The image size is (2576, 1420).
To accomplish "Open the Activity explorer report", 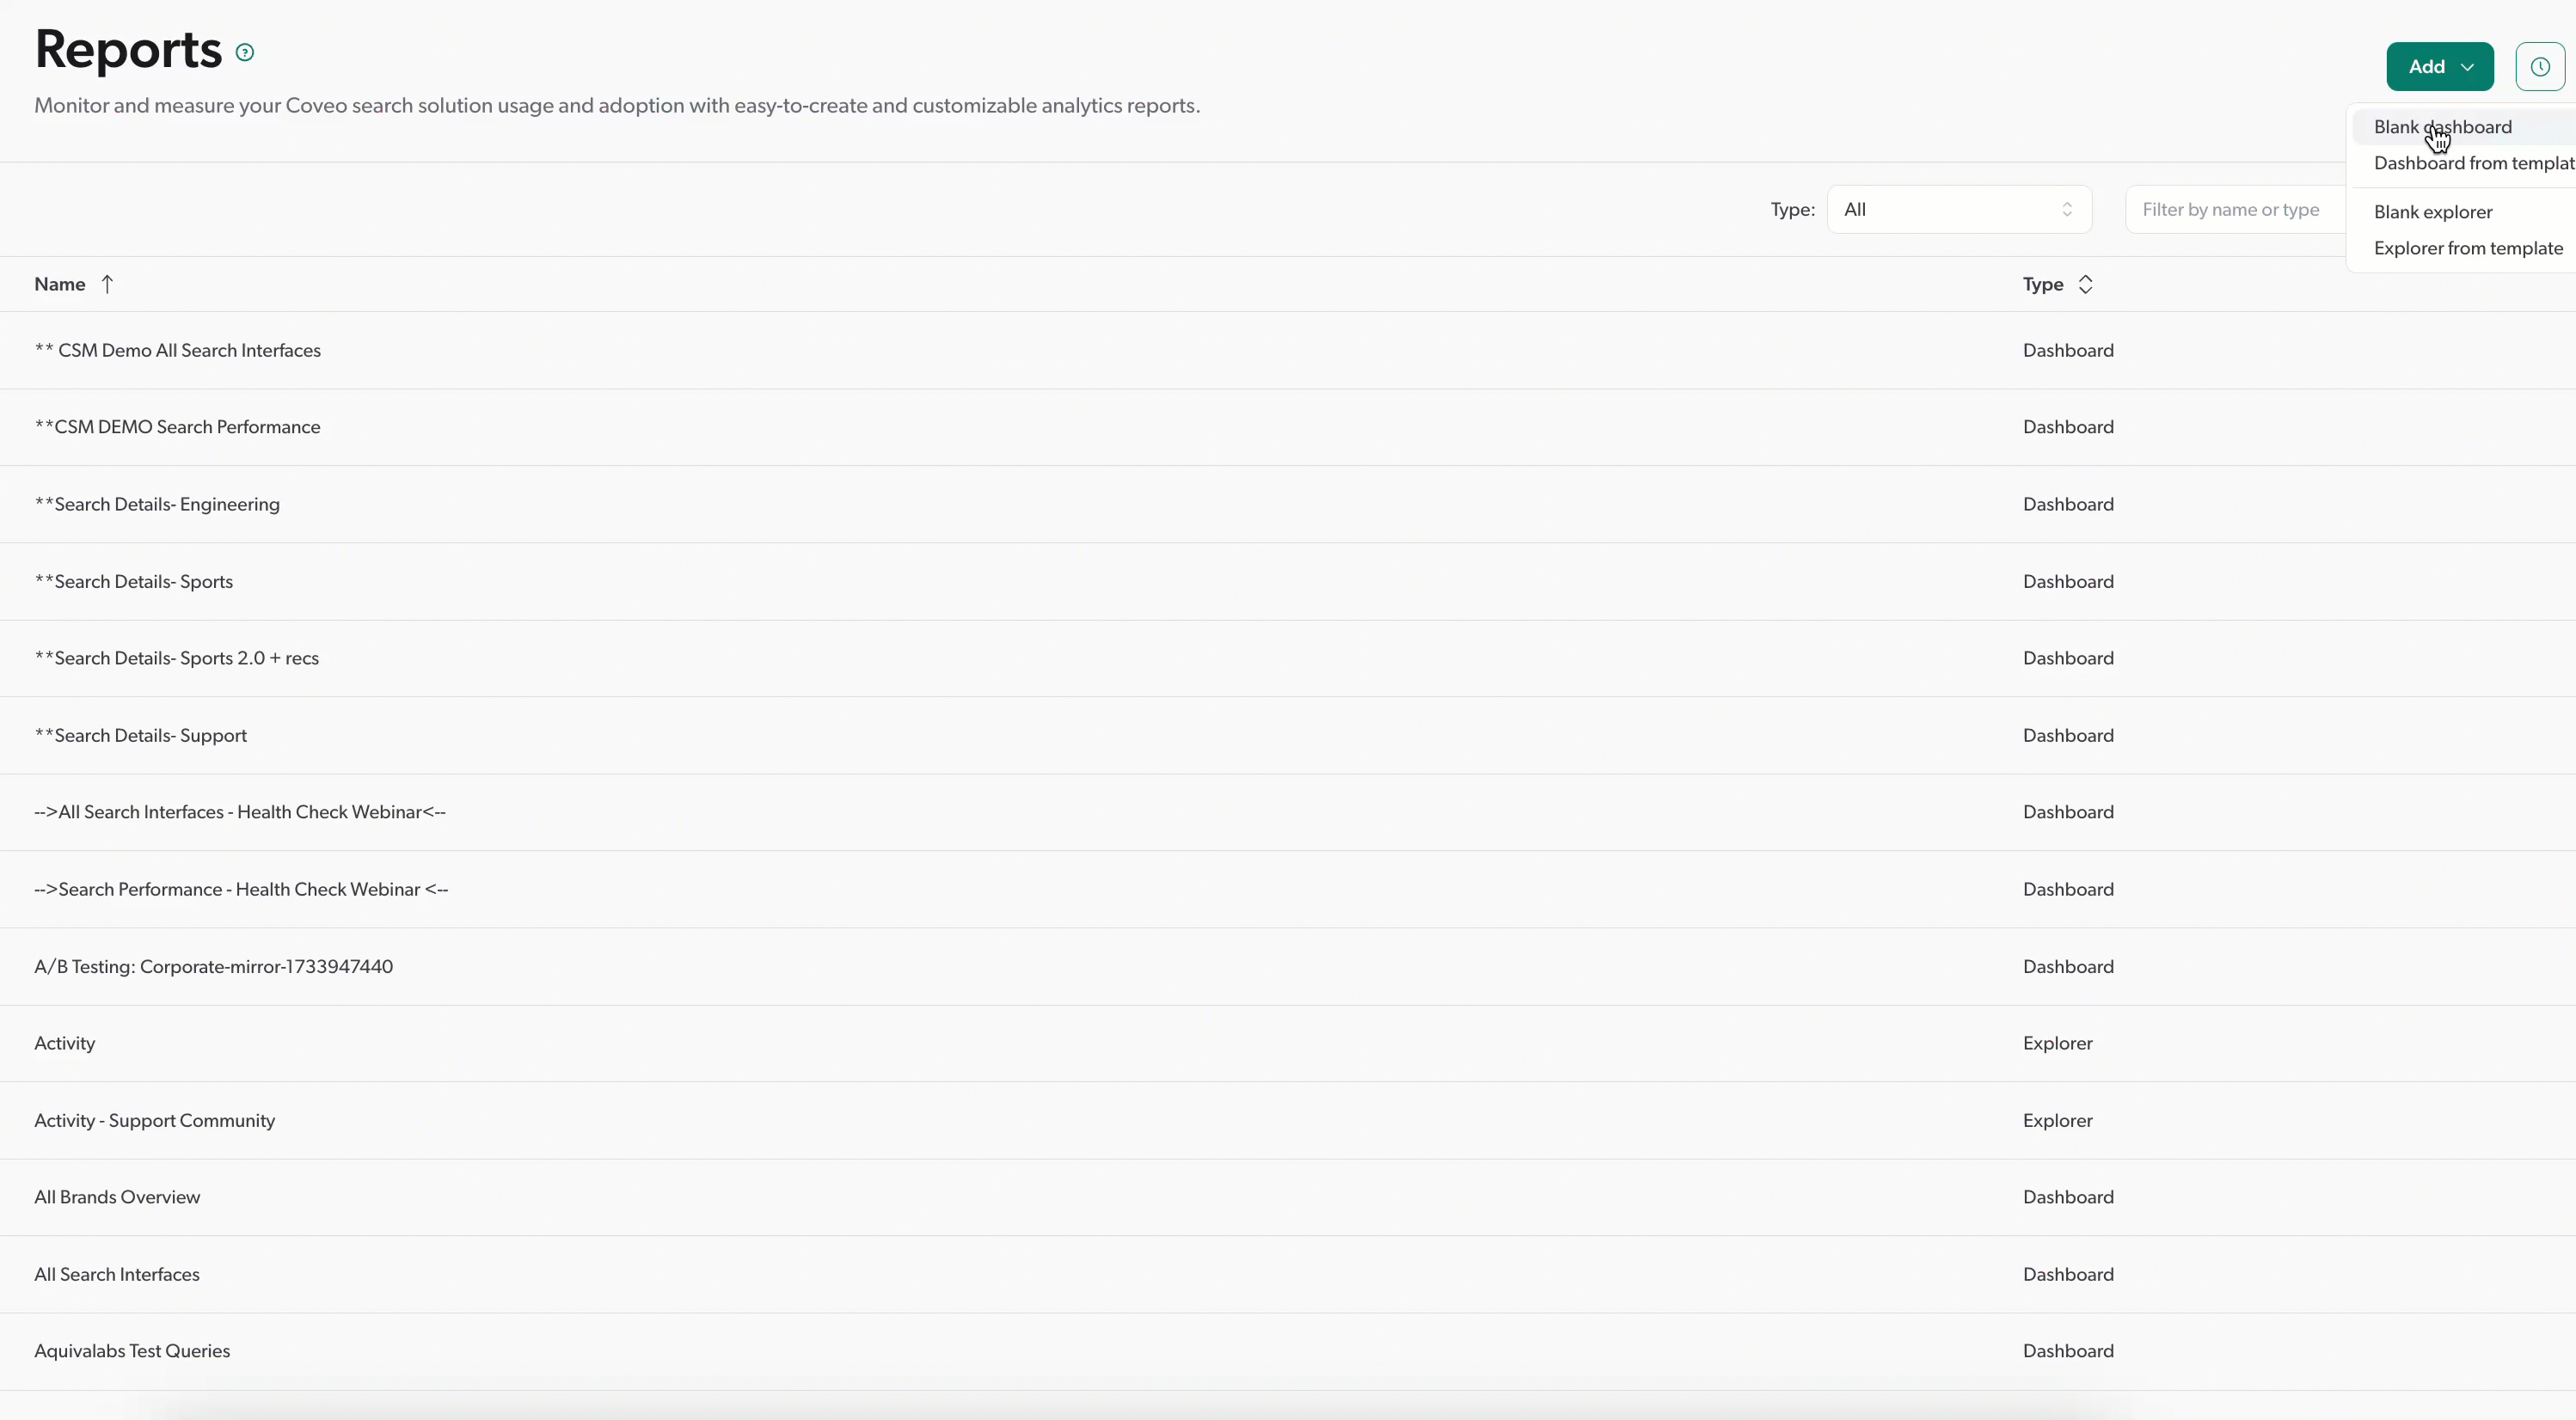I will (x=64, y=1043).
